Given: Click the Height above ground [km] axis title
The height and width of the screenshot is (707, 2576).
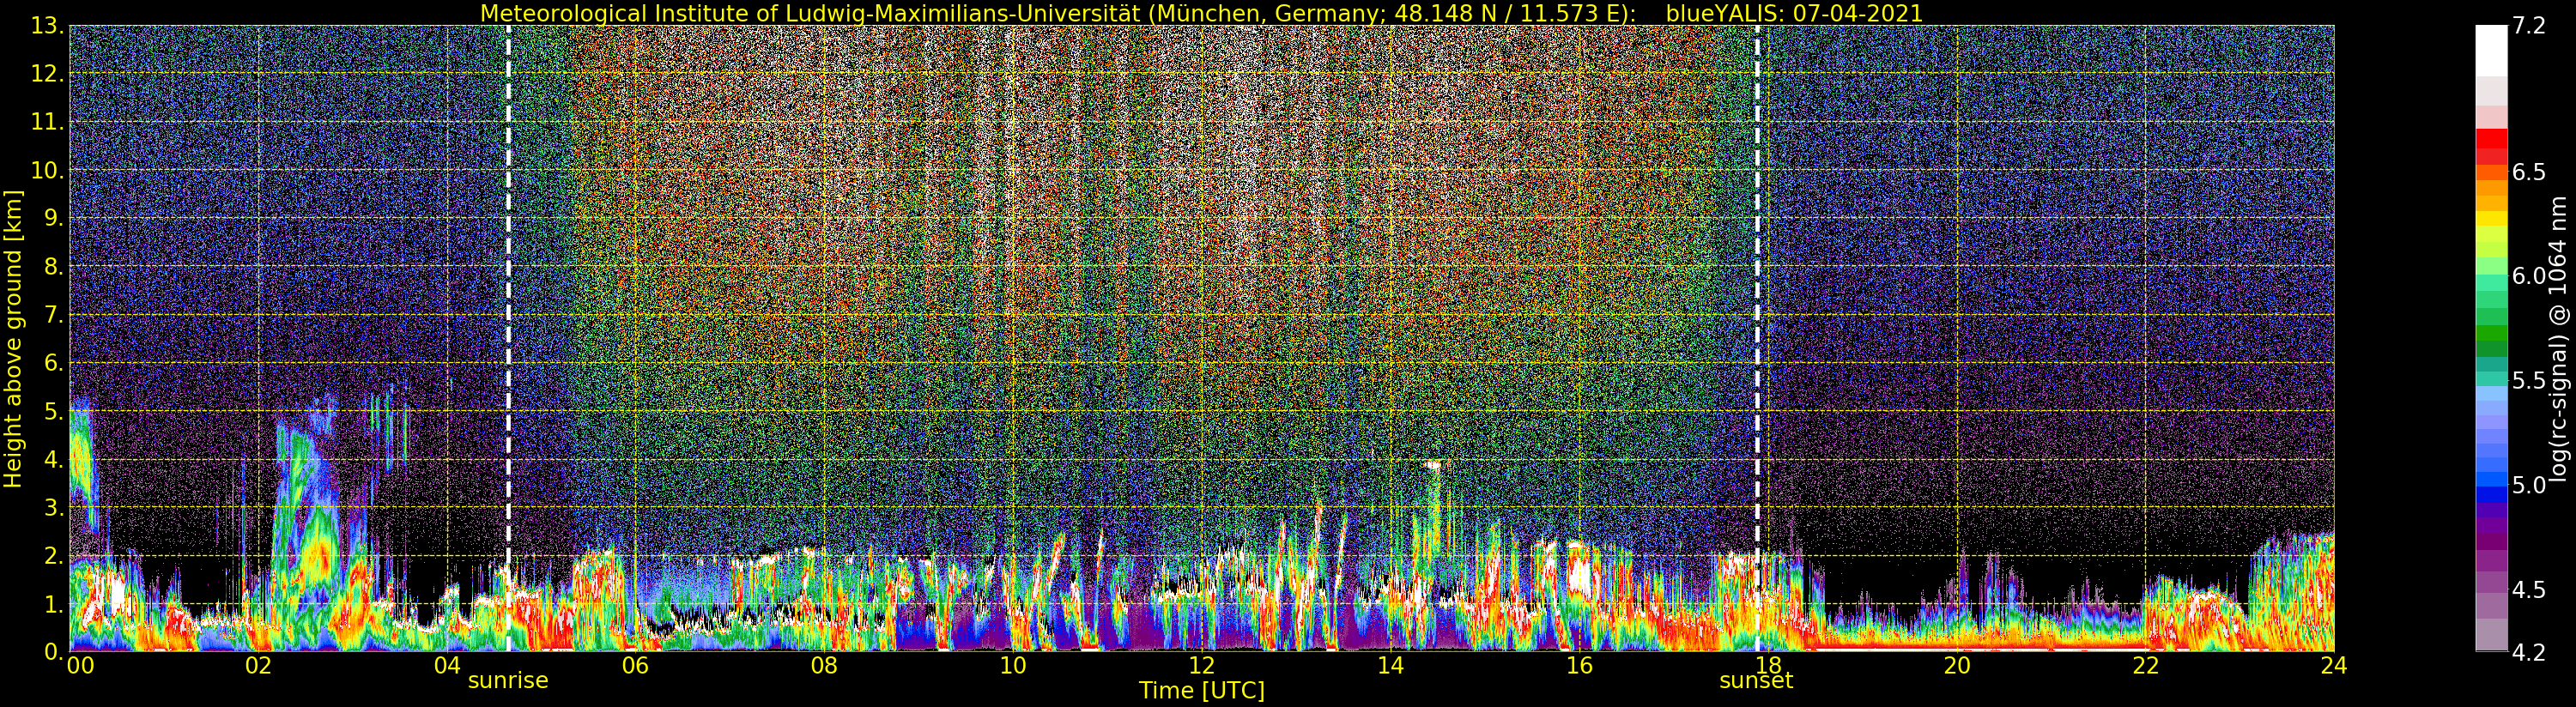Looking at the screenshot, I should pyautogui.click(x=13, y=339).
